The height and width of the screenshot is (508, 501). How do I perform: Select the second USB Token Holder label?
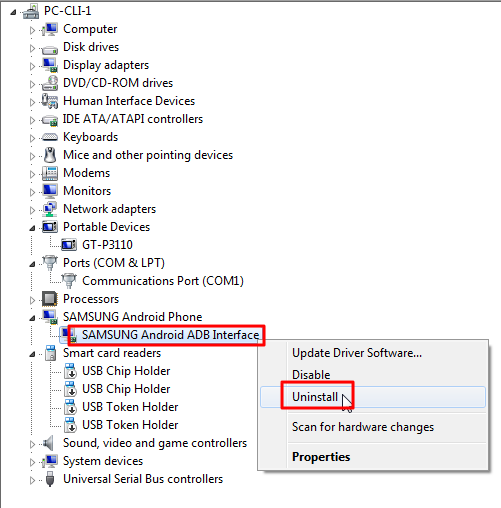(x=130, y=425)
